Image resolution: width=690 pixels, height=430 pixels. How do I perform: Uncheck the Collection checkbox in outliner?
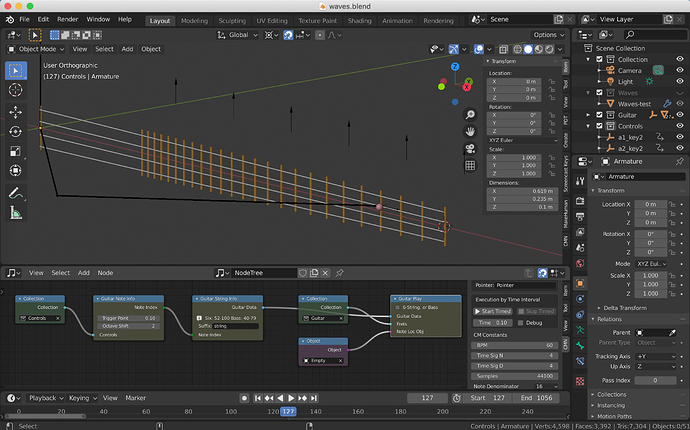click(x=599, y=59)
